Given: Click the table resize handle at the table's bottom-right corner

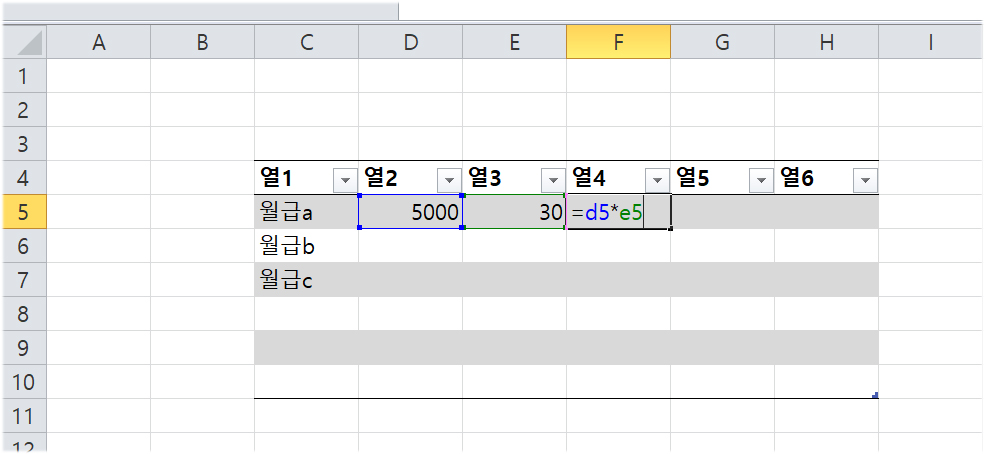Looking at the screenshot, I should (x=875, y=395).
